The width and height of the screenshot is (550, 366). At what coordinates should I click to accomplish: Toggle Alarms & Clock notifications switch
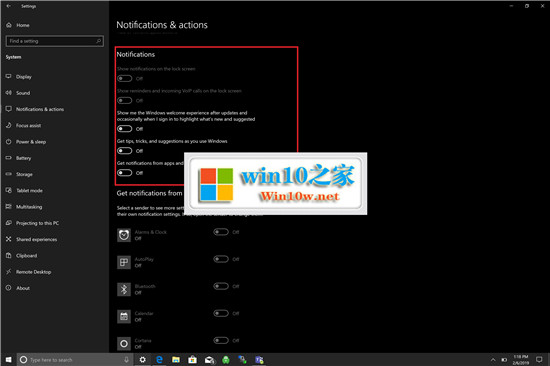221,232
